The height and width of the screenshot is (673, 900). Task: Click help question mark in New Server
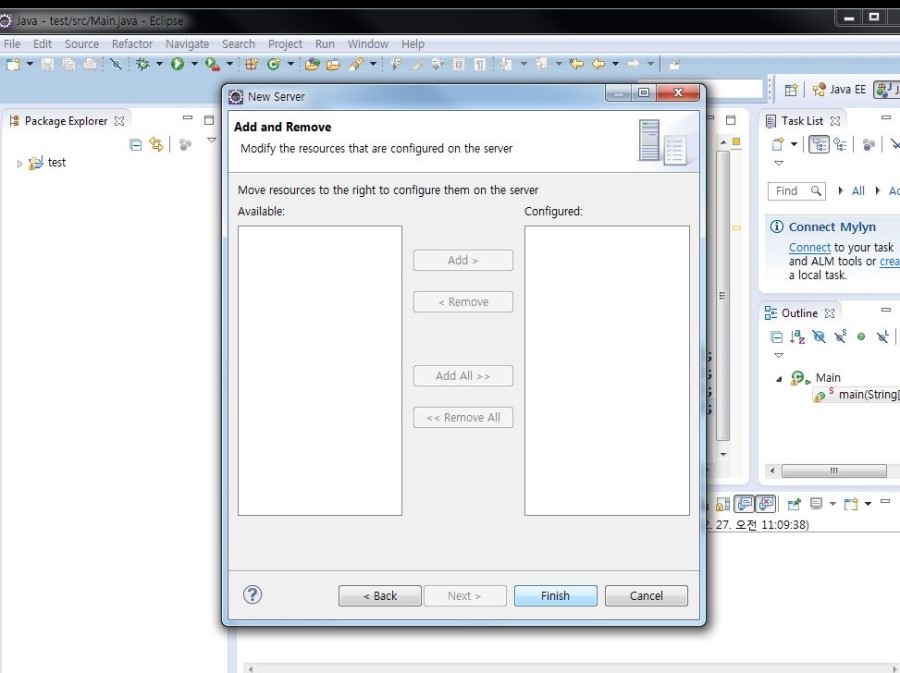point(253,595)
